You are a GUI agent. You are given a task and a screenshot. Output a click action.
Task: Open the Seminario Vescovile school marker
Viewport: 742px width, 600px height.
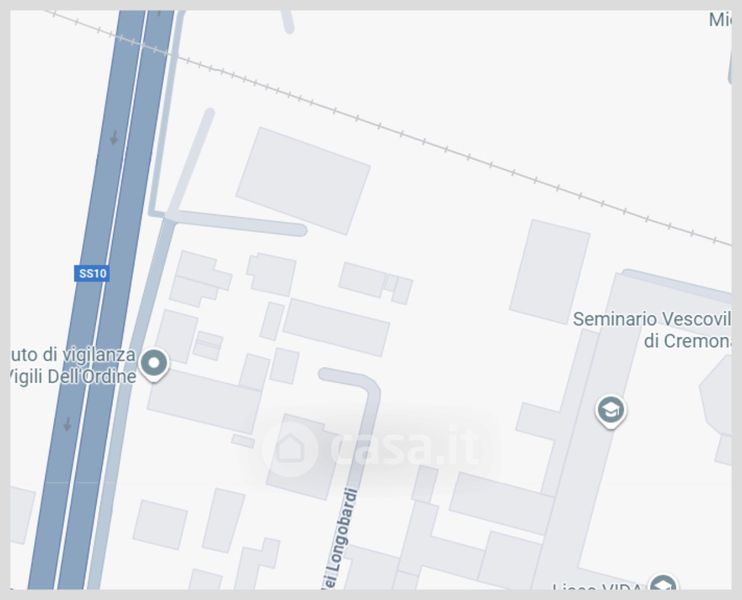click(x=610, y=411)
